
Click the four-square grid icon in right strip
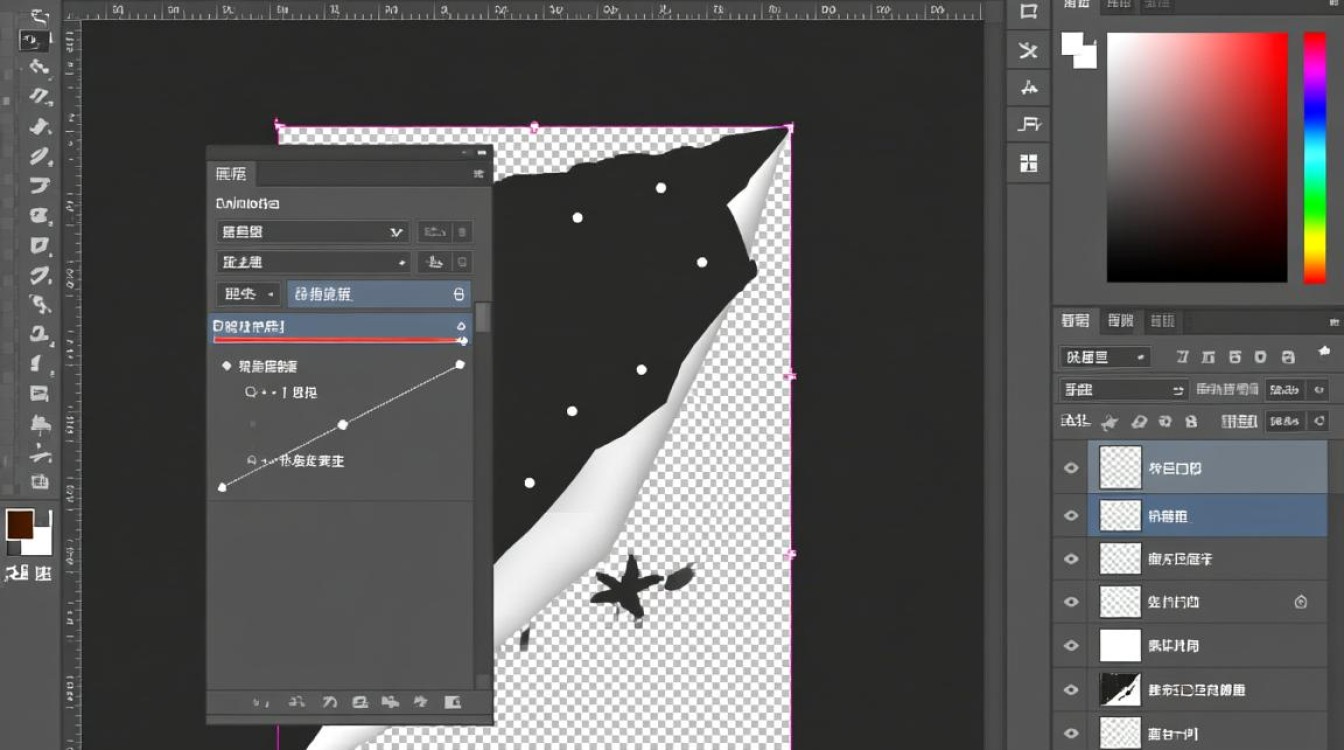point(1028,163)
